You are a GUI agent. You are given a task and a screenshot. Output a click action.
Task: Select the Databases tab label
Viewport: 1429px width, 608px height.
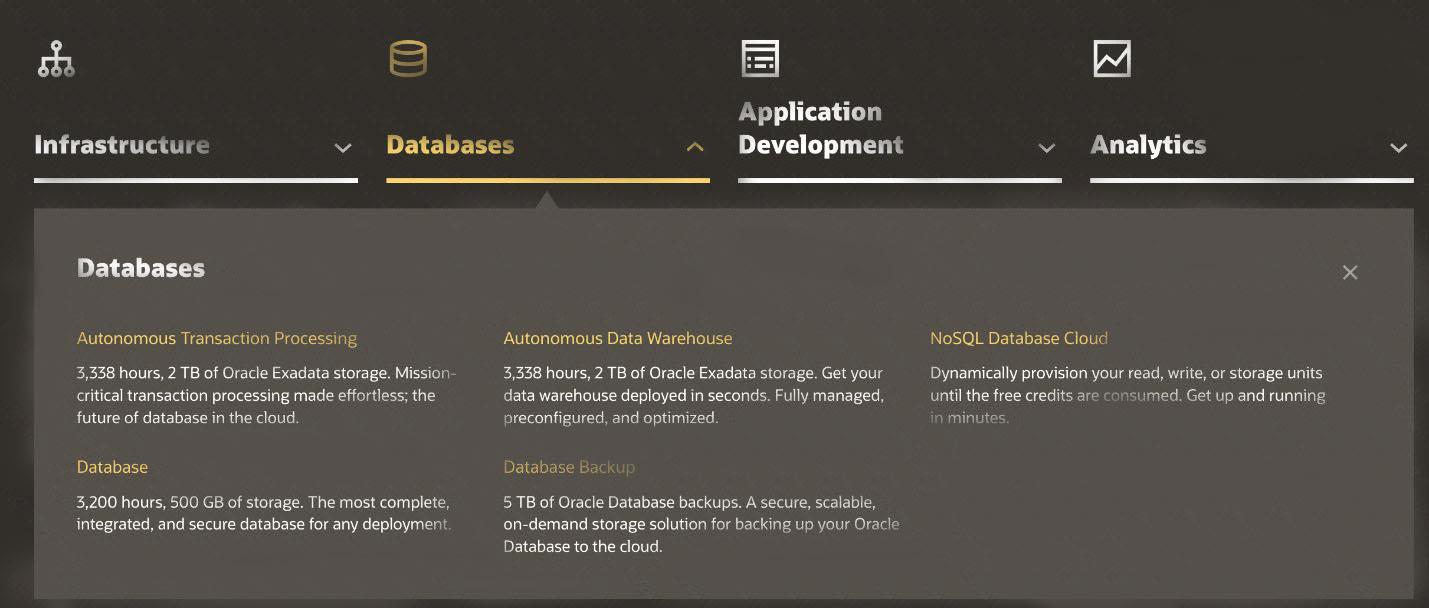click(450, 145)
